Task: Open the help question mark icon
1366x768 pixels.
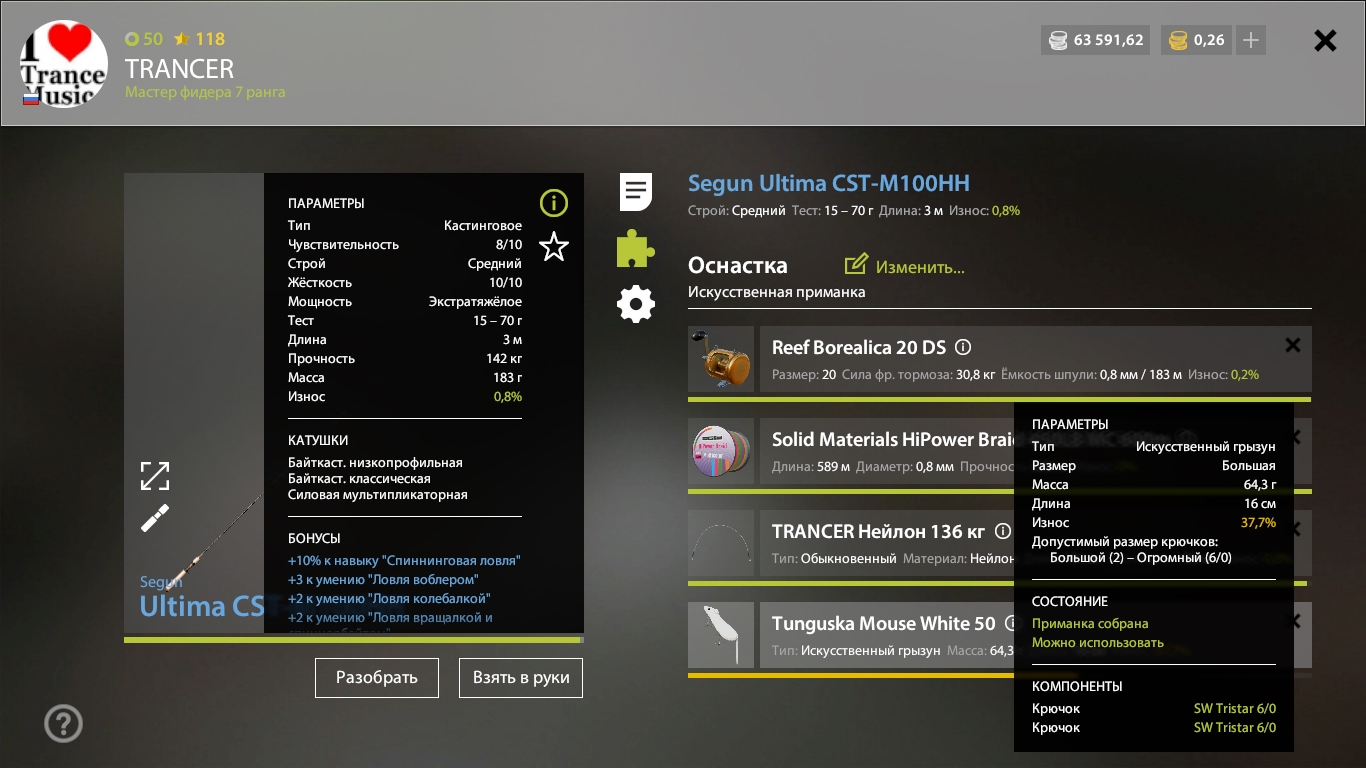Action: [64, 723]
